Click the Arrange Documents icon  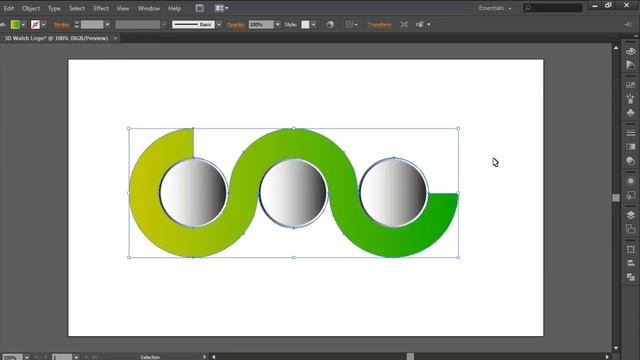220,8
